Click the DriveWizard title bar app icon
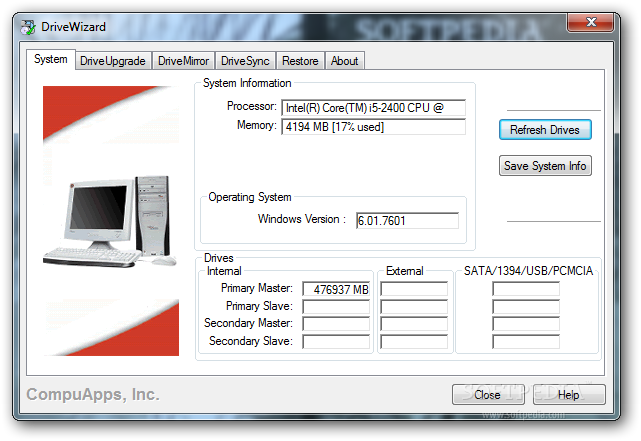Viewport: 641px width, 441px height. [x=28, y=27]
